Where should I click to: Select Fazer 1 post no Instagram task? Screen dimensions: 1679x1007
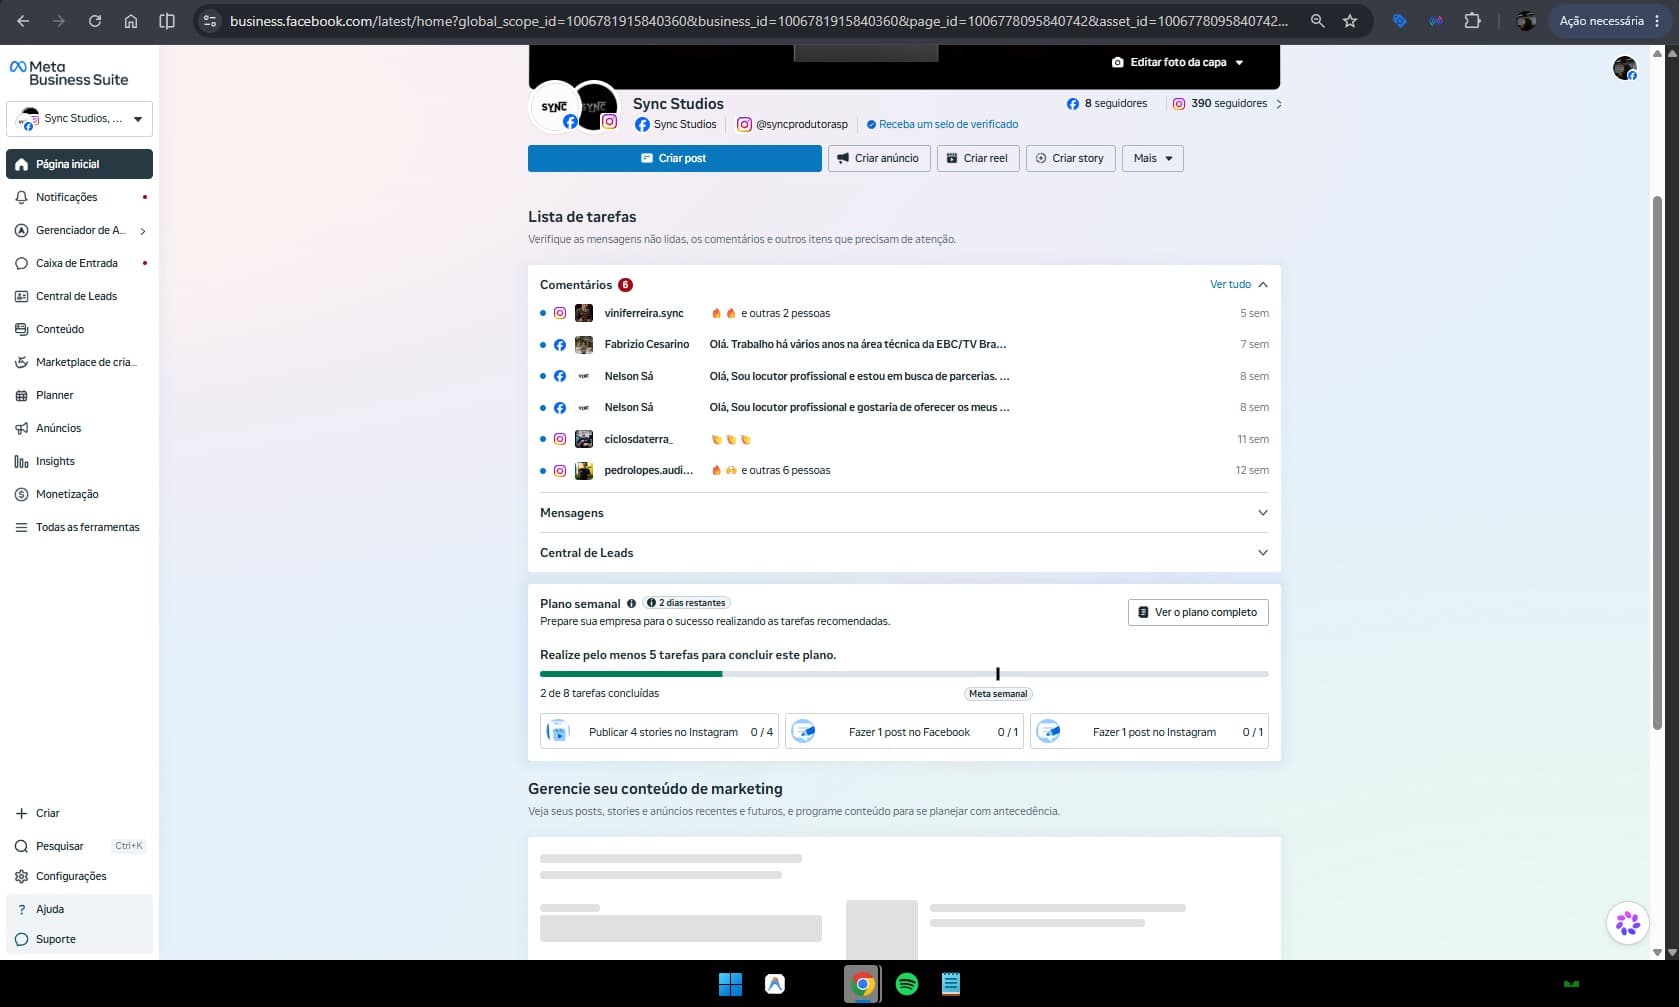(1149, 732)
